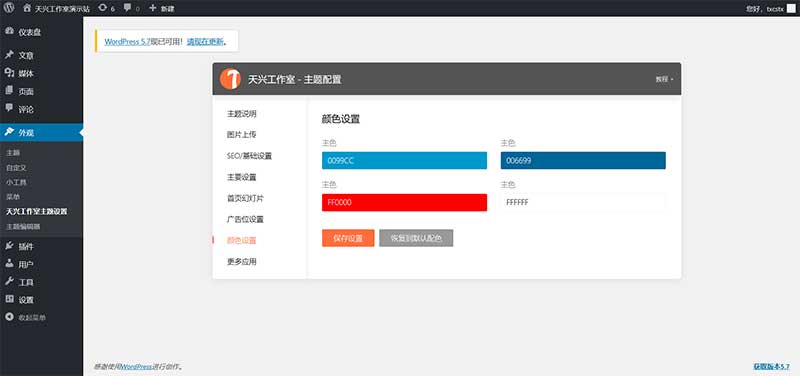Screen dimensions: 800x376
Task: Open the WordPress 5.7 notice link
Action: pos(127,42)
